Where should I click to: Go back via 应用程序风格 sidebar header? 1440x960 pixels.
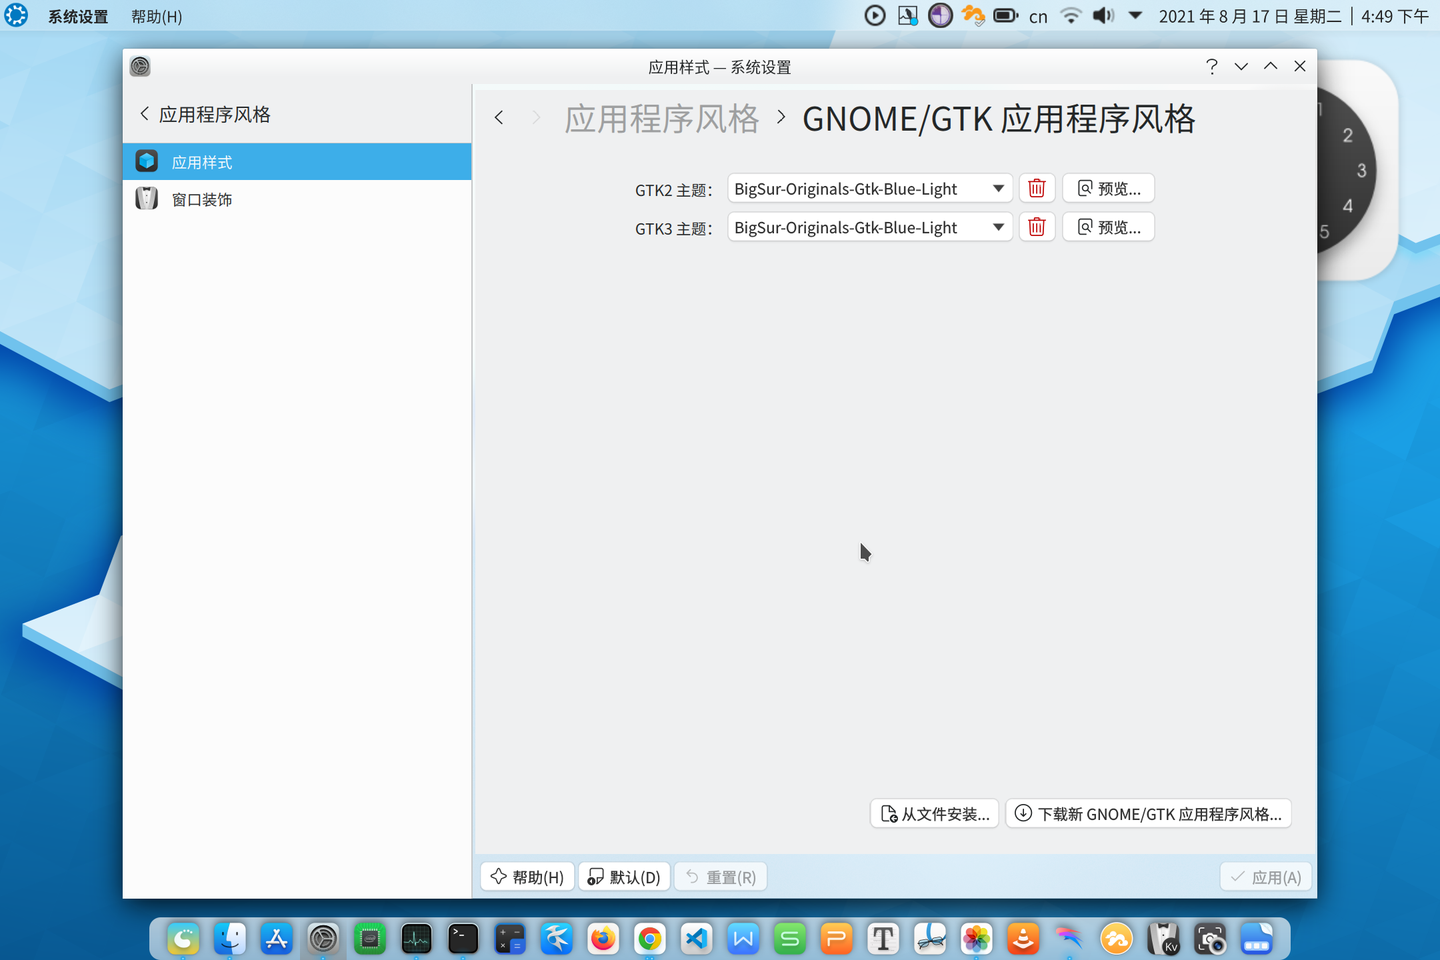[x=205, y=114]
